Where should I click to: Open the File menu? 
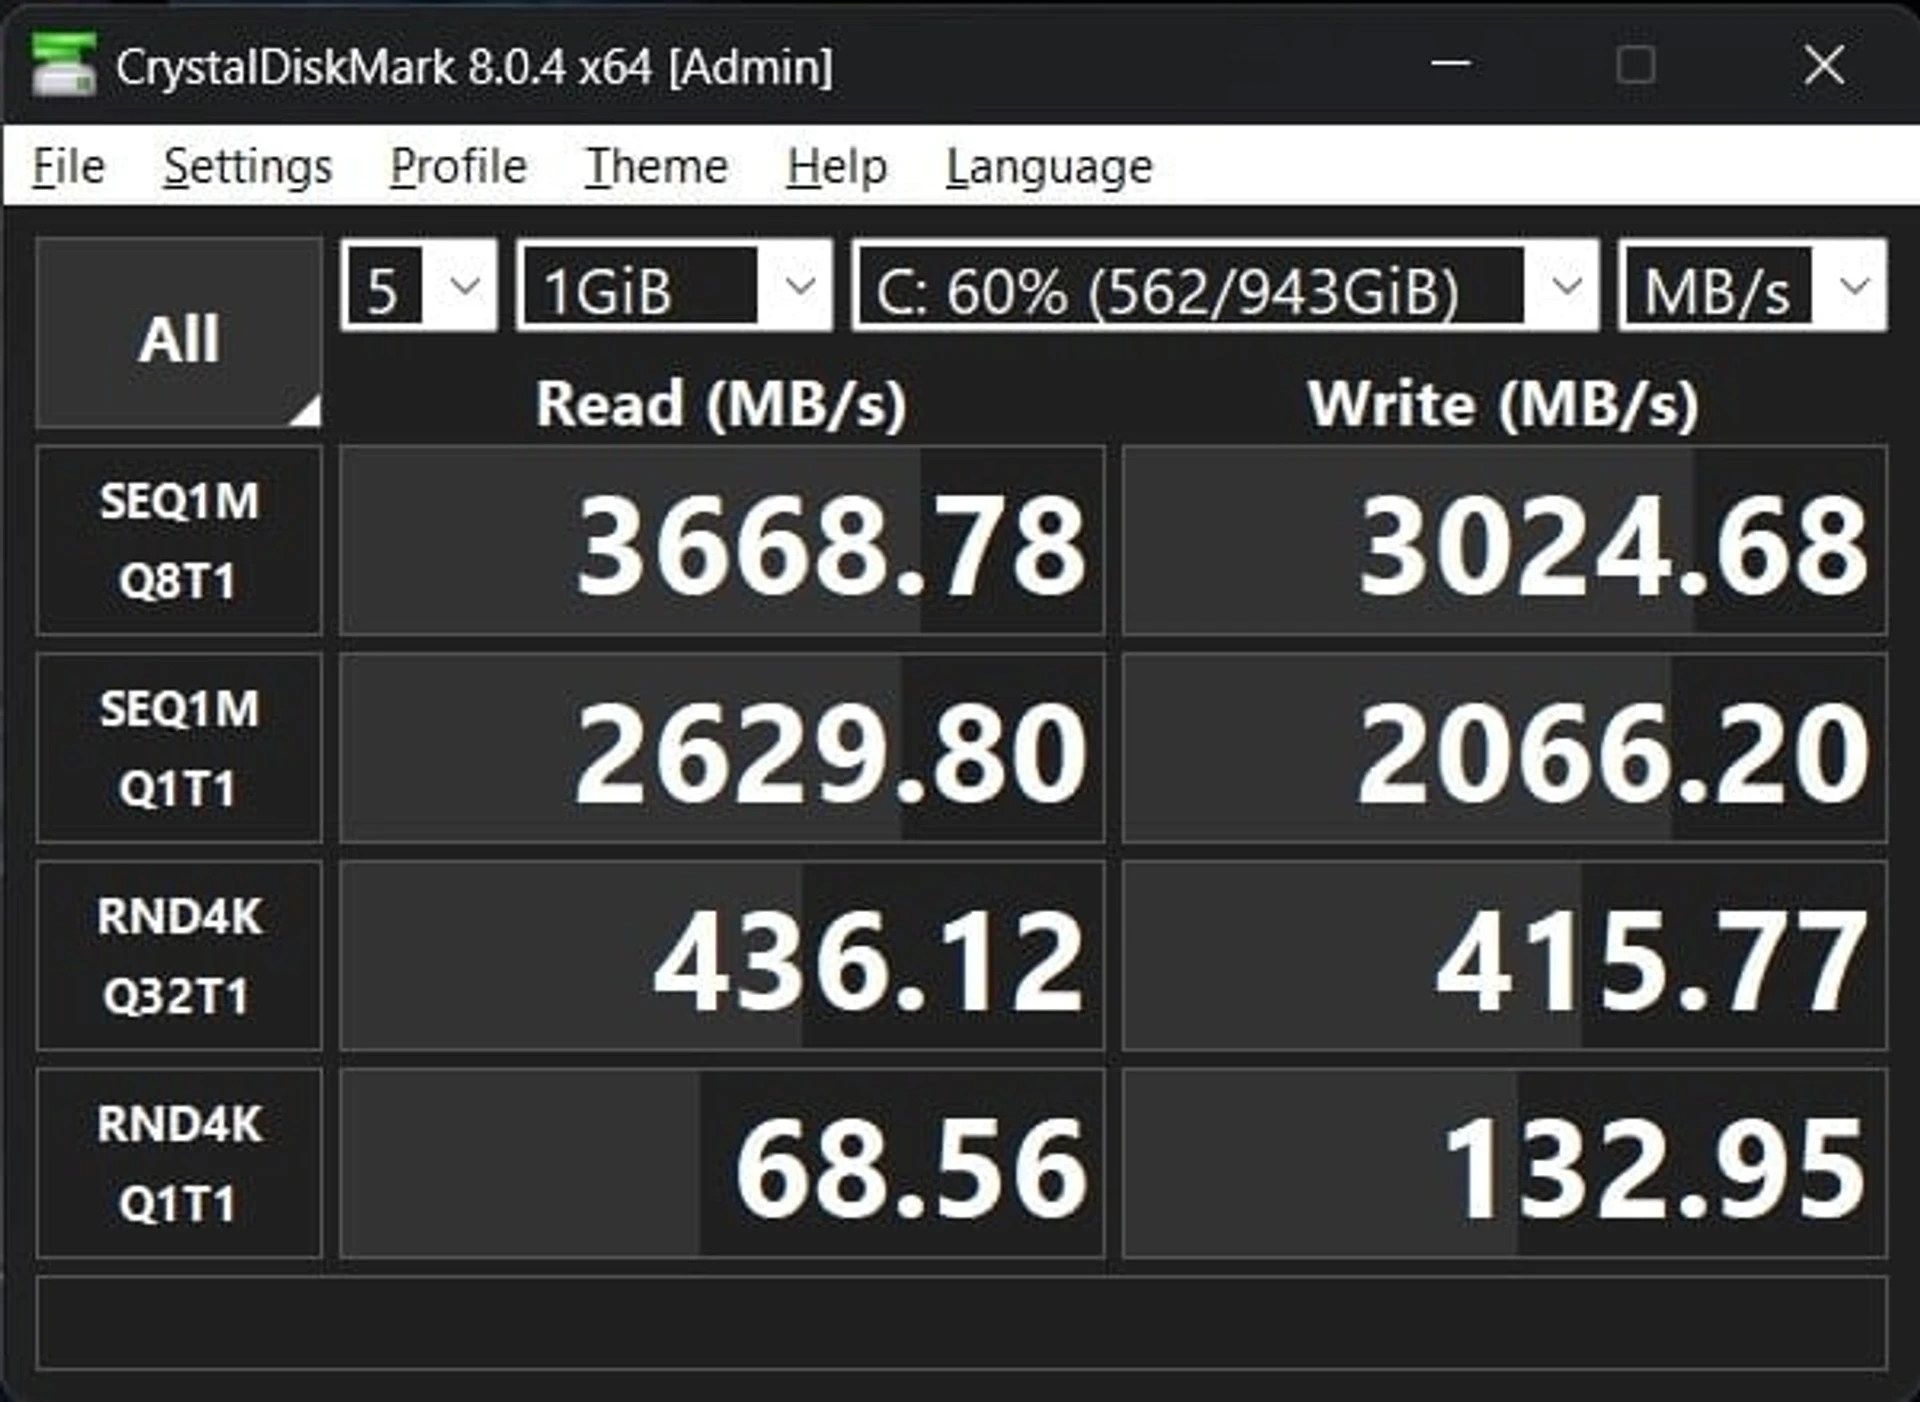[68, 166]
